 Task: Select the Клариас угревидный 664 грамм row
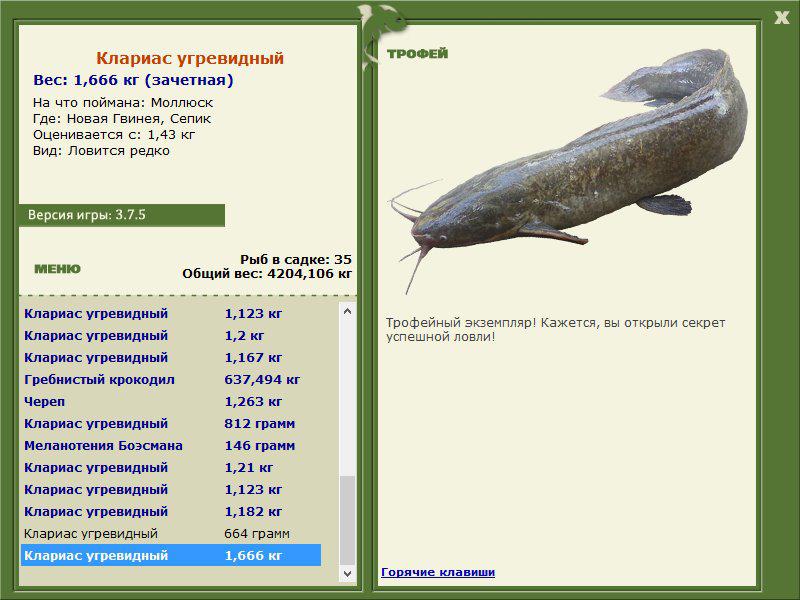[171, 534]
